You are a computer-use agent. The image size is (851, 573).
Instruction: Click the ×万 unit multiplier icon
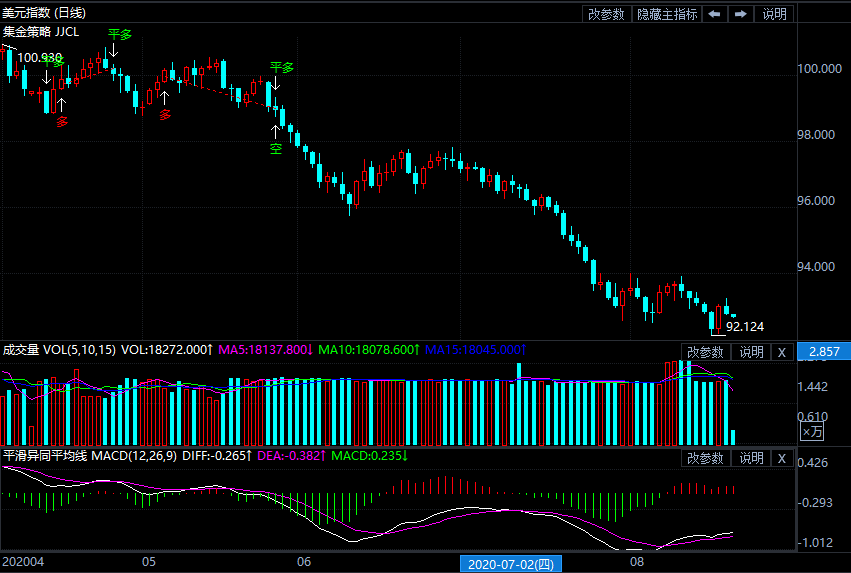pyautogui.click(x=812, y=431)
